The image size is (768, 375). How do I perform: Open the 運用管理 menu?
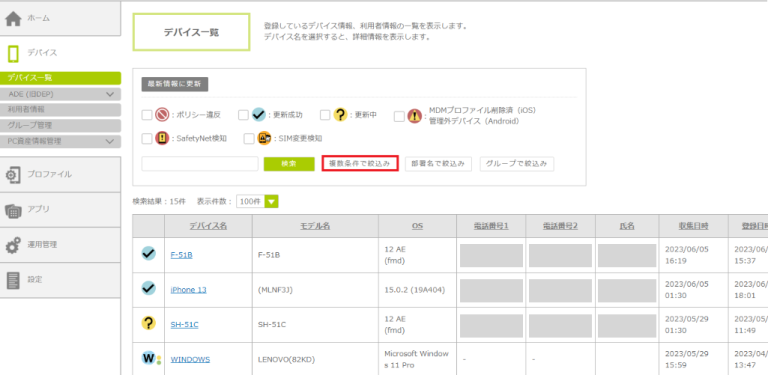(x=60, y=245)
